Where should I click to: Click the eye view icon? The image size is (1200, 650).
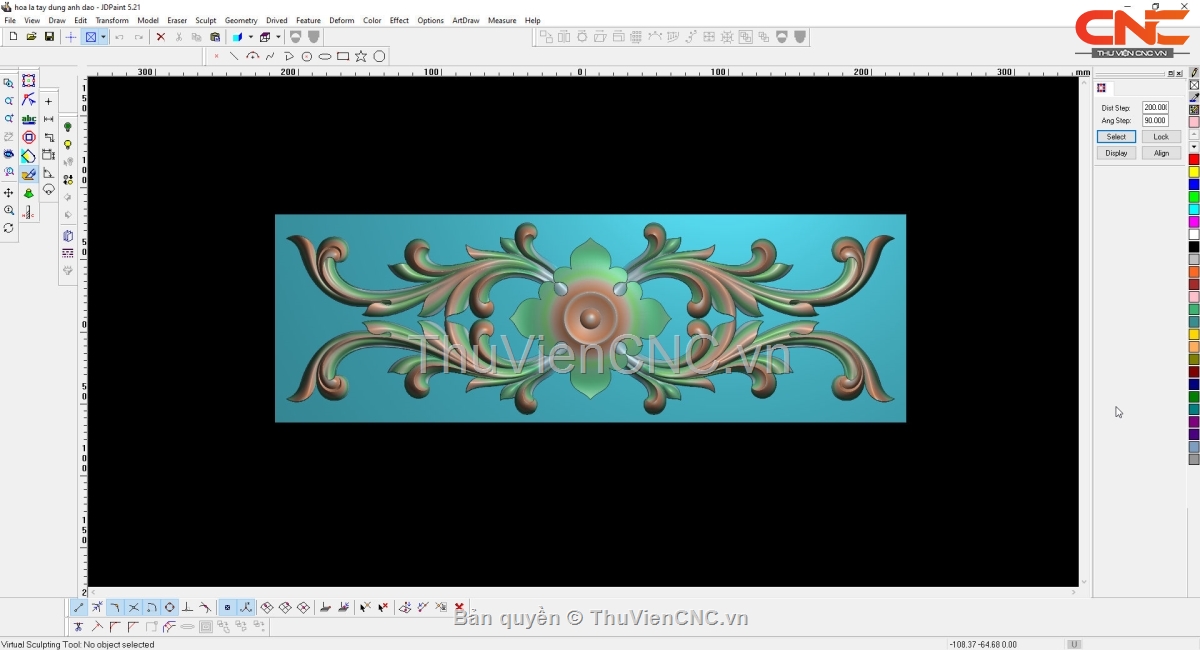click(x=9, y=155)
